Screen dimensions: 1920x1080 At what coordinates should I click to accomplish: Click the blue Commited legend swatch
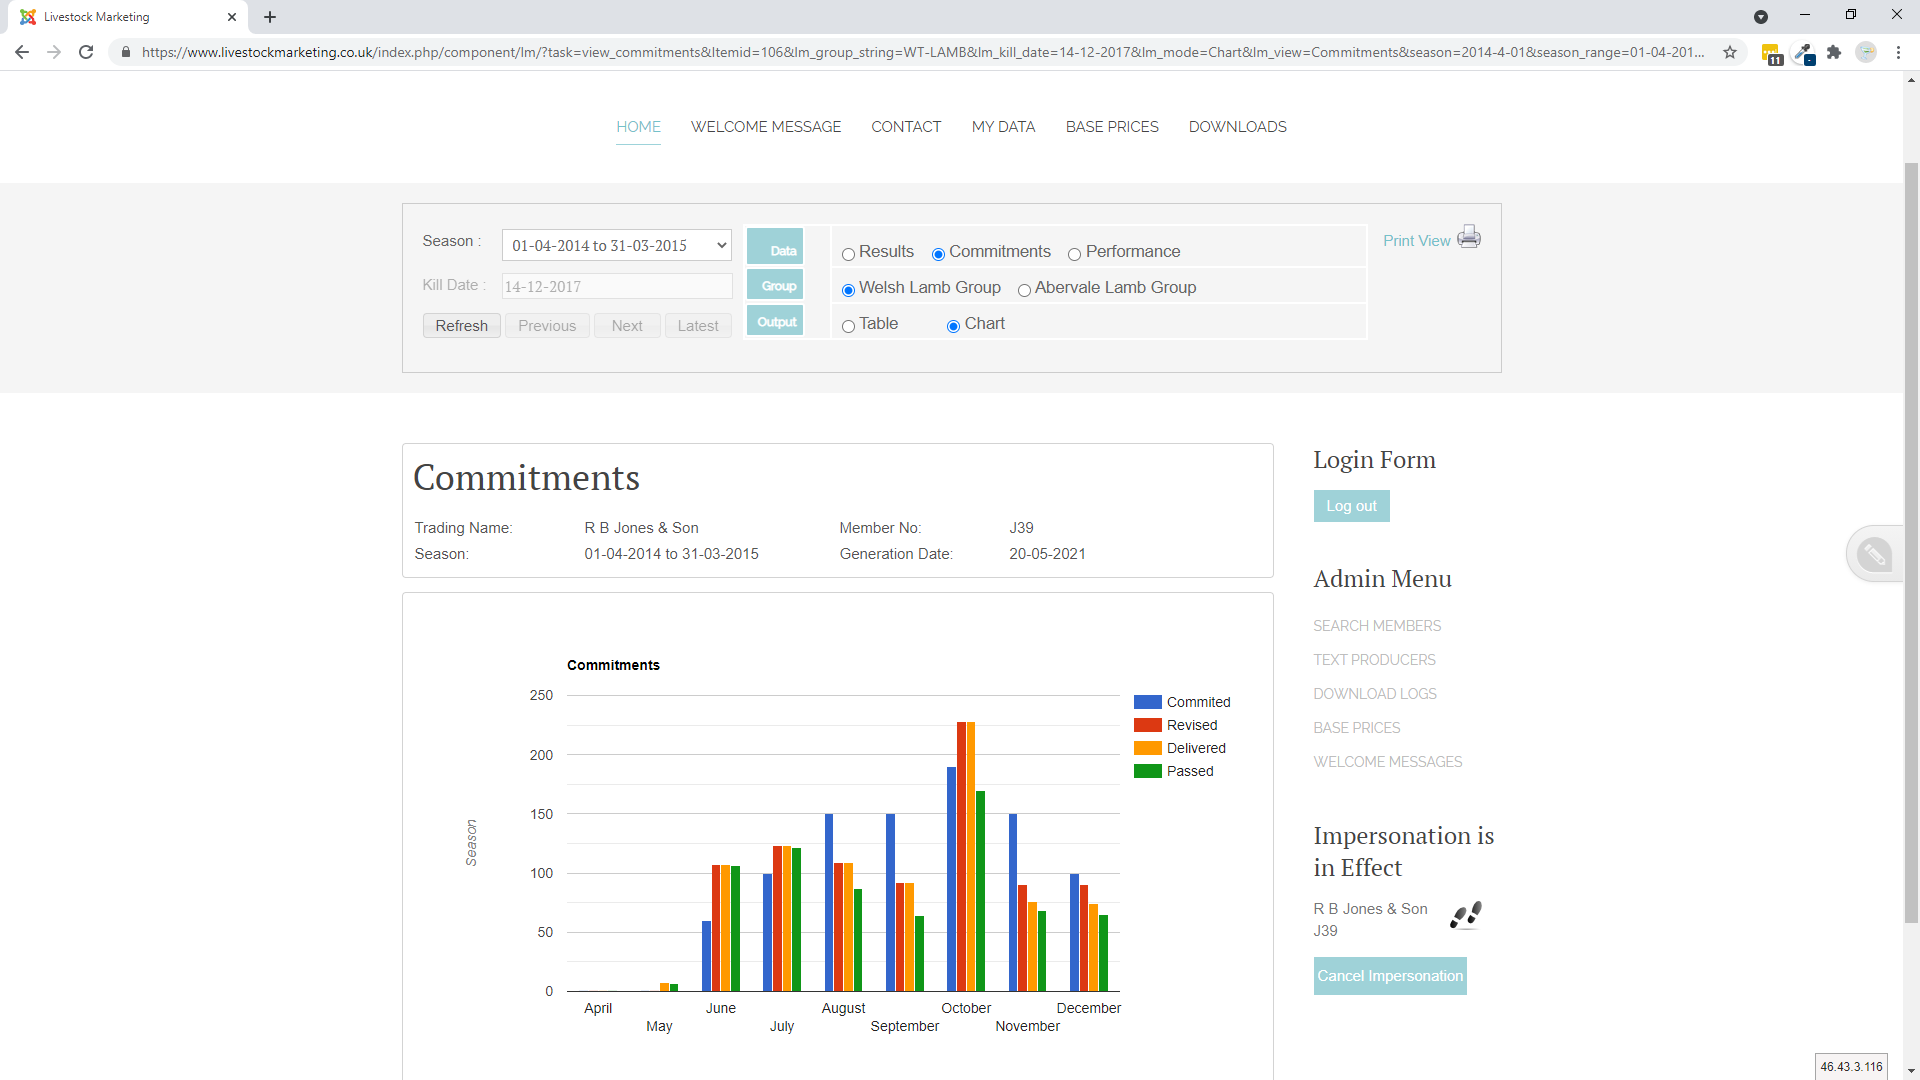pyautogui.click(x=1147, y=702)
